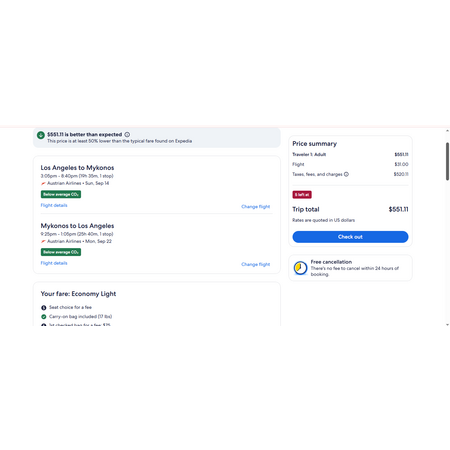
Task: Change flight for the Los Angeles to Mykonos leg
Action: click(x=256, y=207)
